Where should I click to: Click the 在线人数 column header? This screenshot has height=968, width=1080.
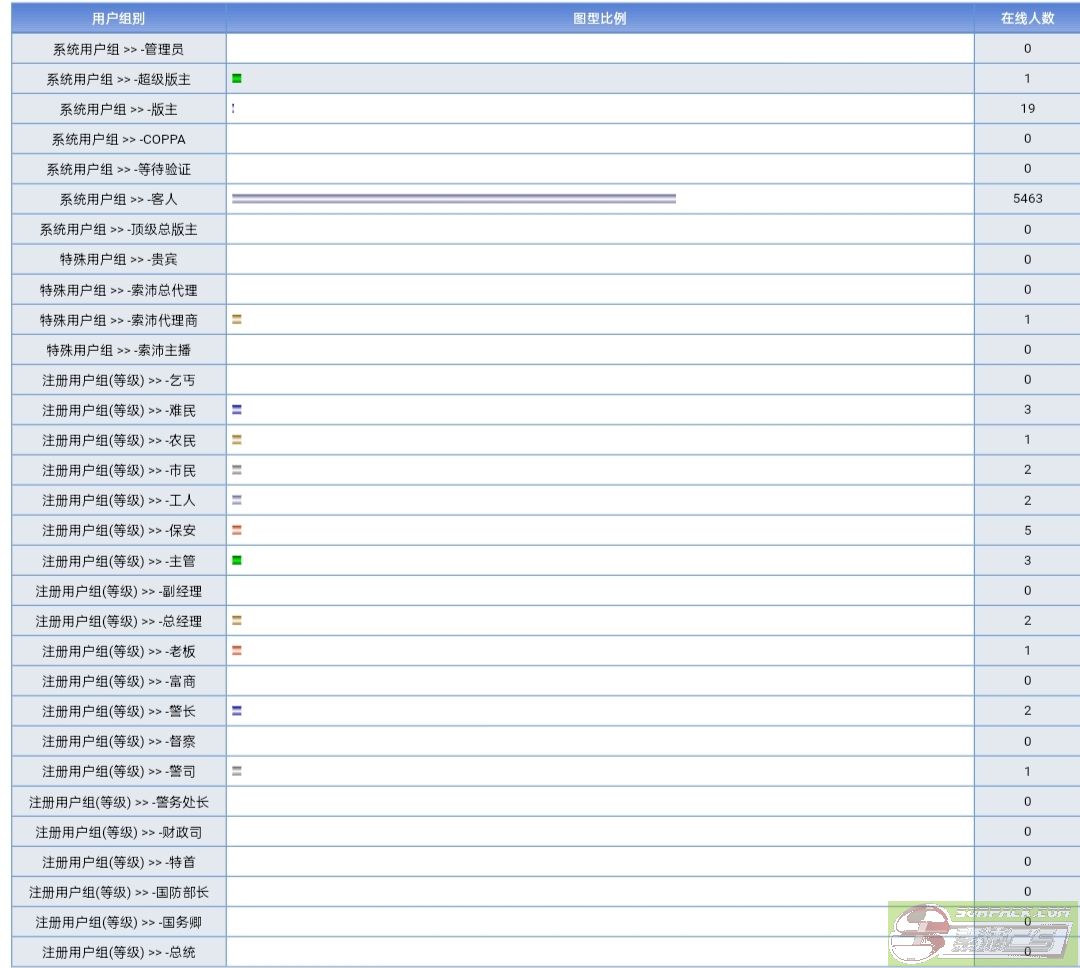(1027, 19)
